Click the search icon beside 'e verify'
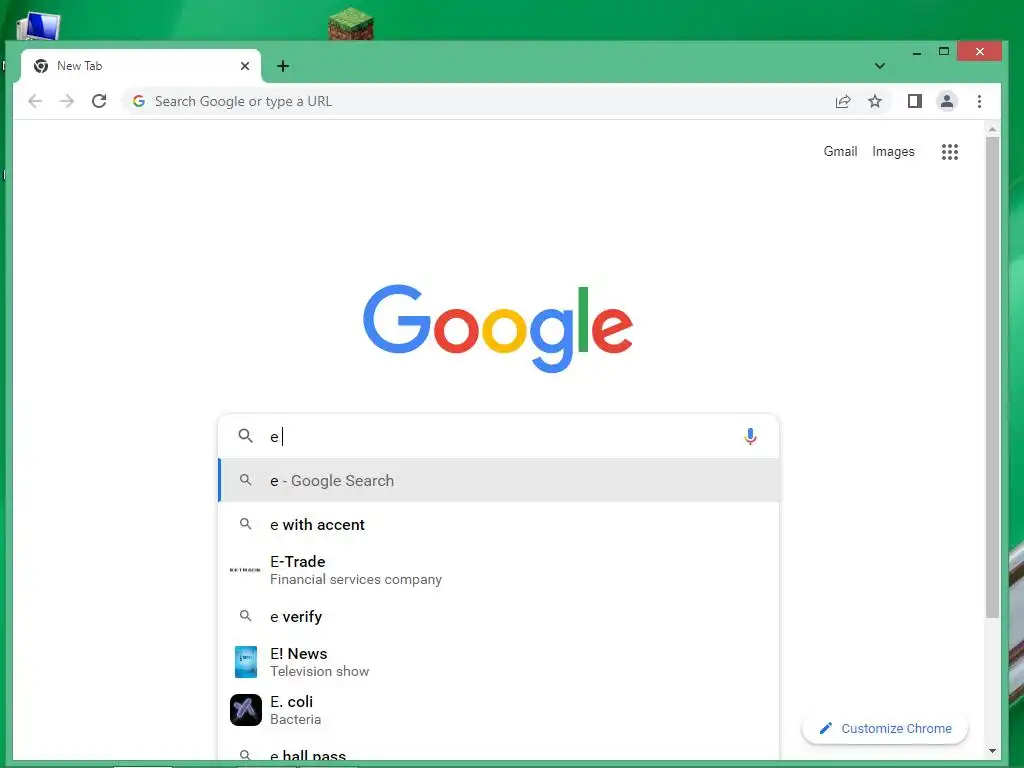 point(246,616)
